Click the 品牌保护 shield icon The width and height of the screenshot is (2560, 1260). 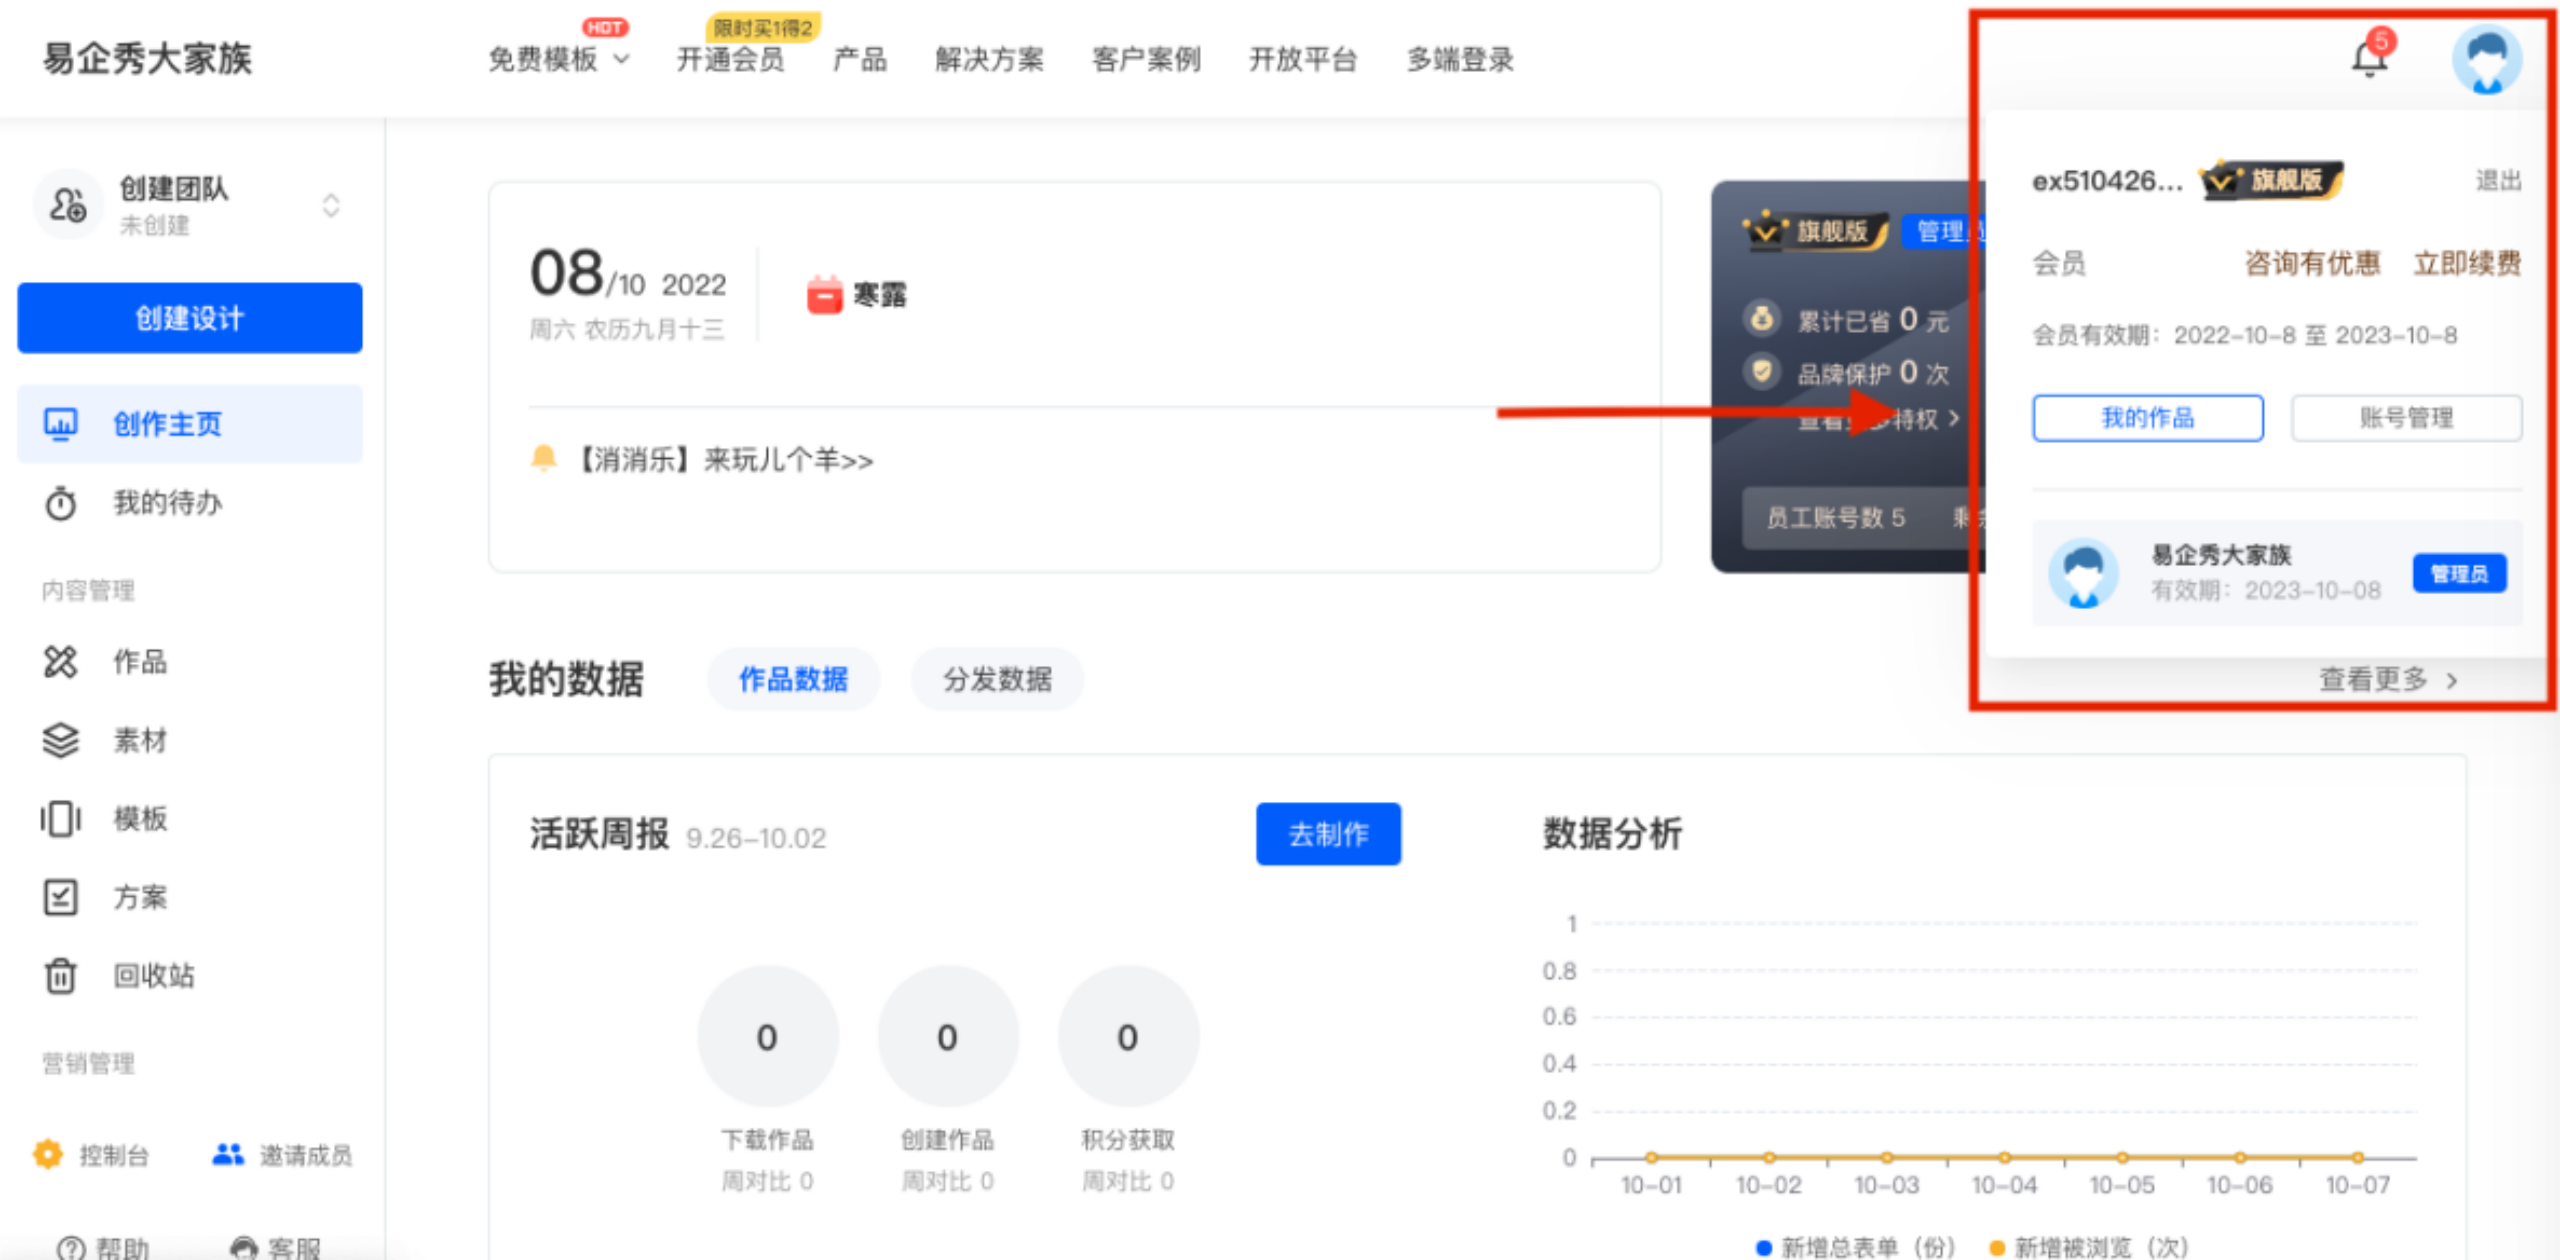pos(1762,372)
